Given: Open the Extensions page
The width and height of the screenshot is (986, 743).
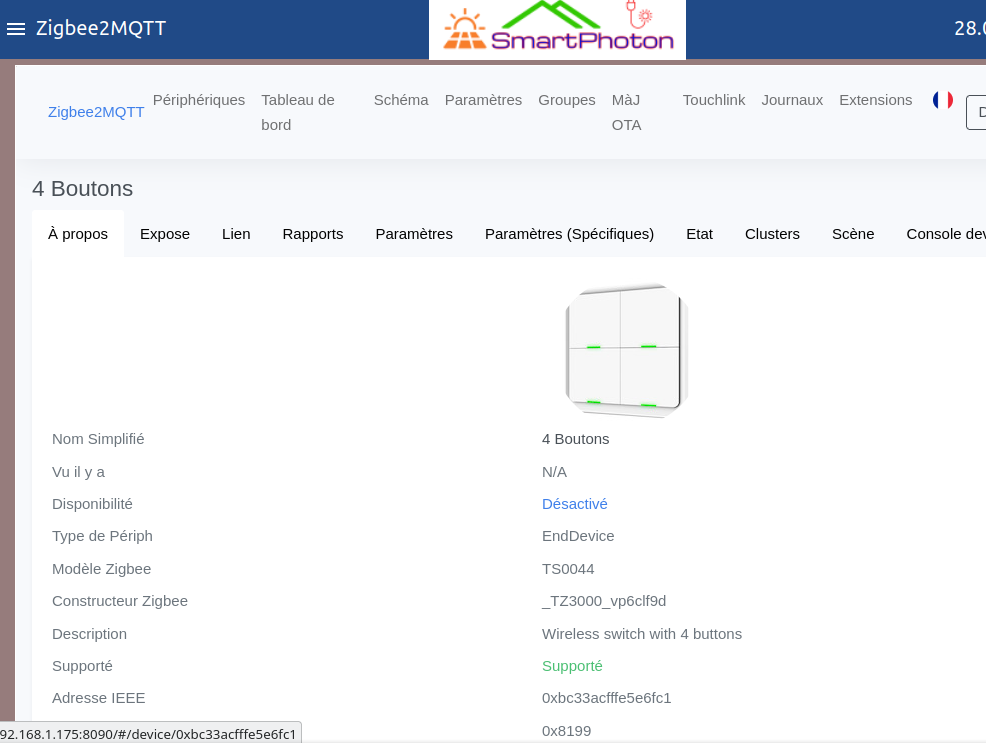Looking at the screenshot, I should point(875,100).
